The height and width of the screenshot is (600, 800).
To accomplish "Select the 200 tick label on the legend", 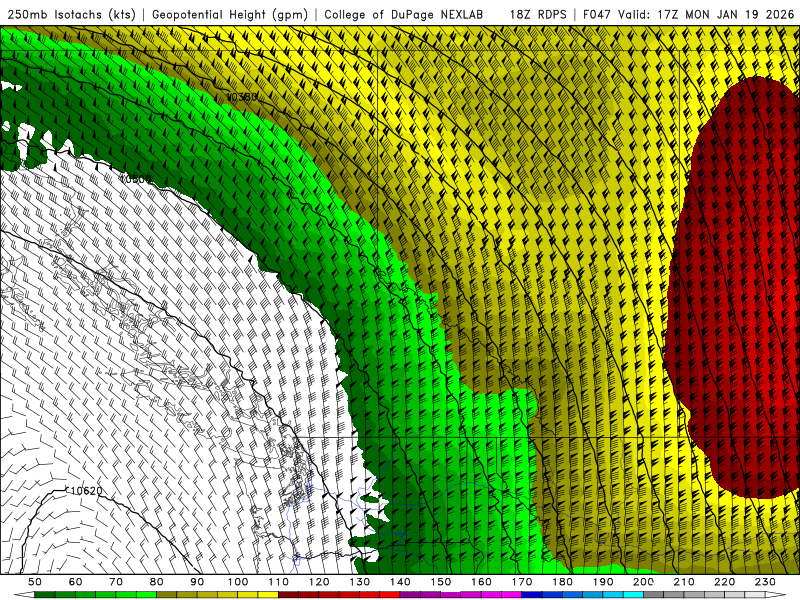I will tap(644, 582).
